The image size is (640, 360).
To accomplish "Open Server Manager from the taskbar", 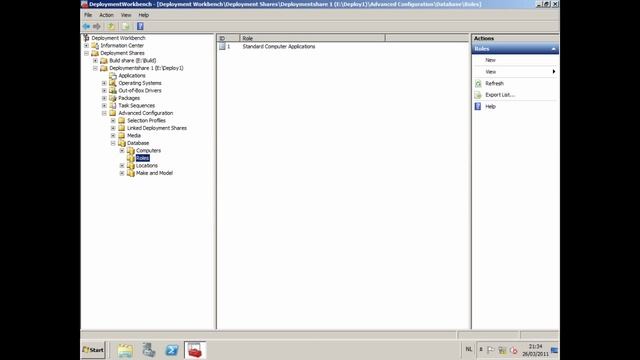I will click(x=149, y=350).
